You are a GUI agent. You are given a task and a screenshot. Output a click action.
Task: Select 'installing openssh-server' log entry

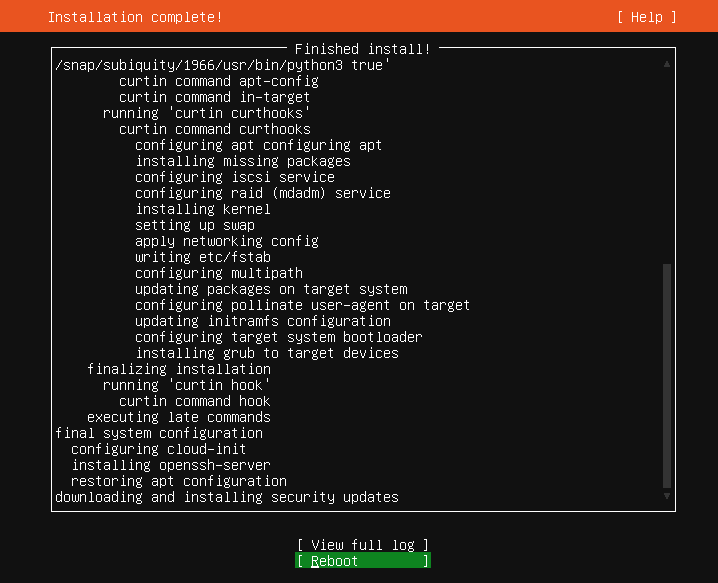click(171, 465)
